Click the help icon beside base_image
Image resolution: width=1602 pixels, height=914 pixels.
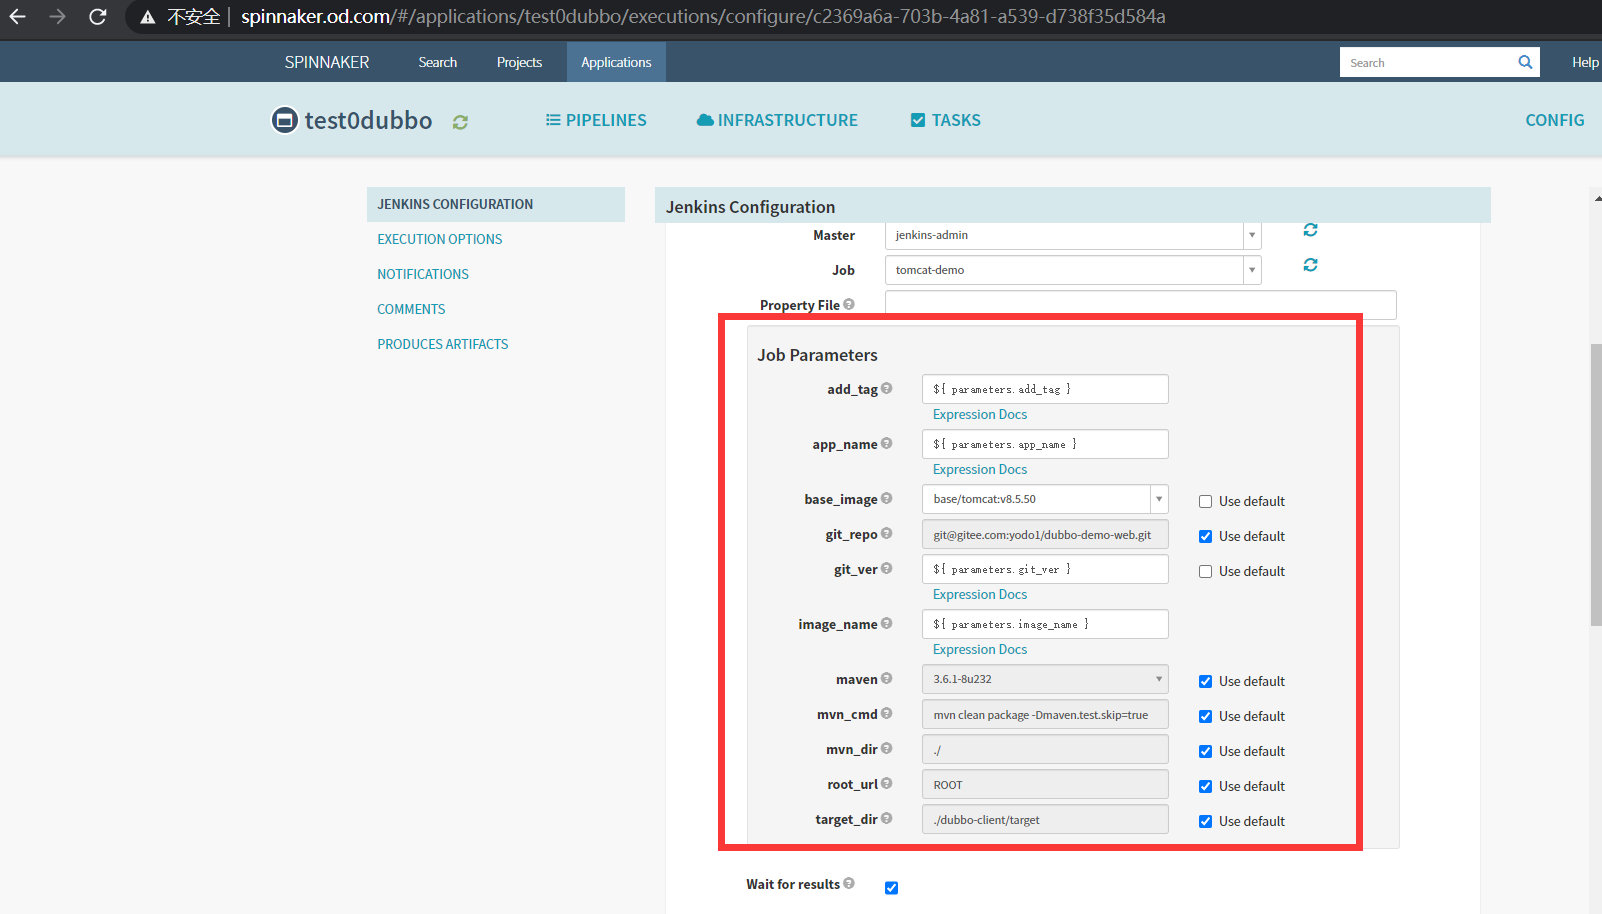(x=886, y=498)
